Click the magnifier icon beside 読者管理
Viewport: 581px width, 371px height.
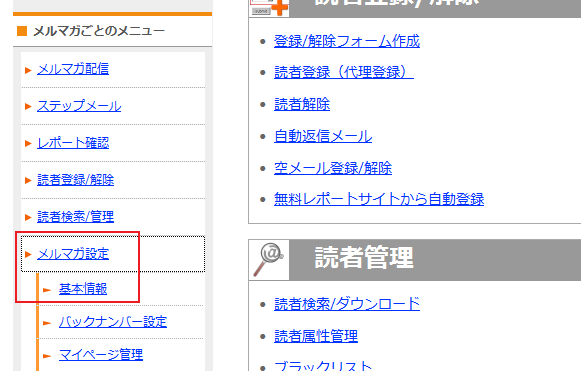click(x=269, y=260)
